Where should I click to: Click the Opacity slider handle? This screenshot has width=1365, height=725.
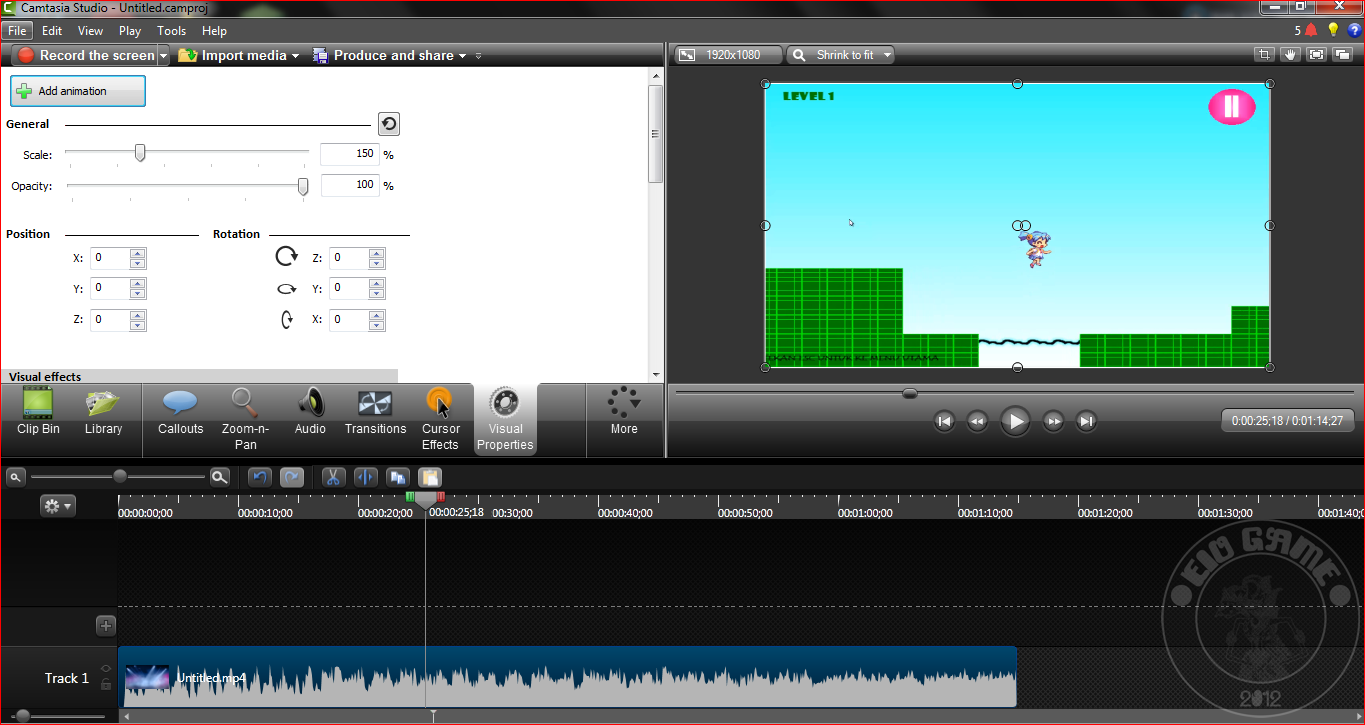point(303,186)
